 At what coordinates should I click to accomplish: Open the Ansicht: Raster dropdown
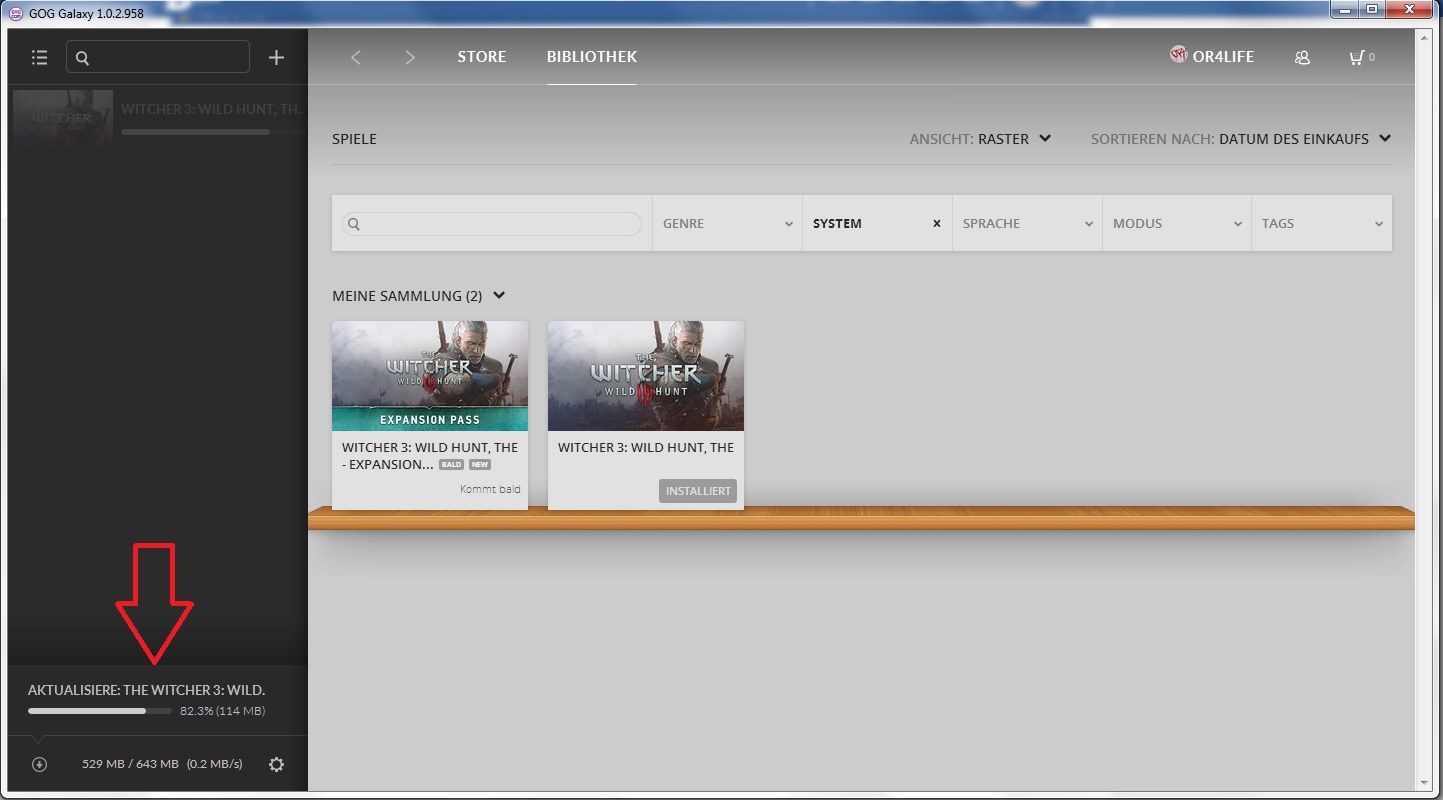click(980, 139)
